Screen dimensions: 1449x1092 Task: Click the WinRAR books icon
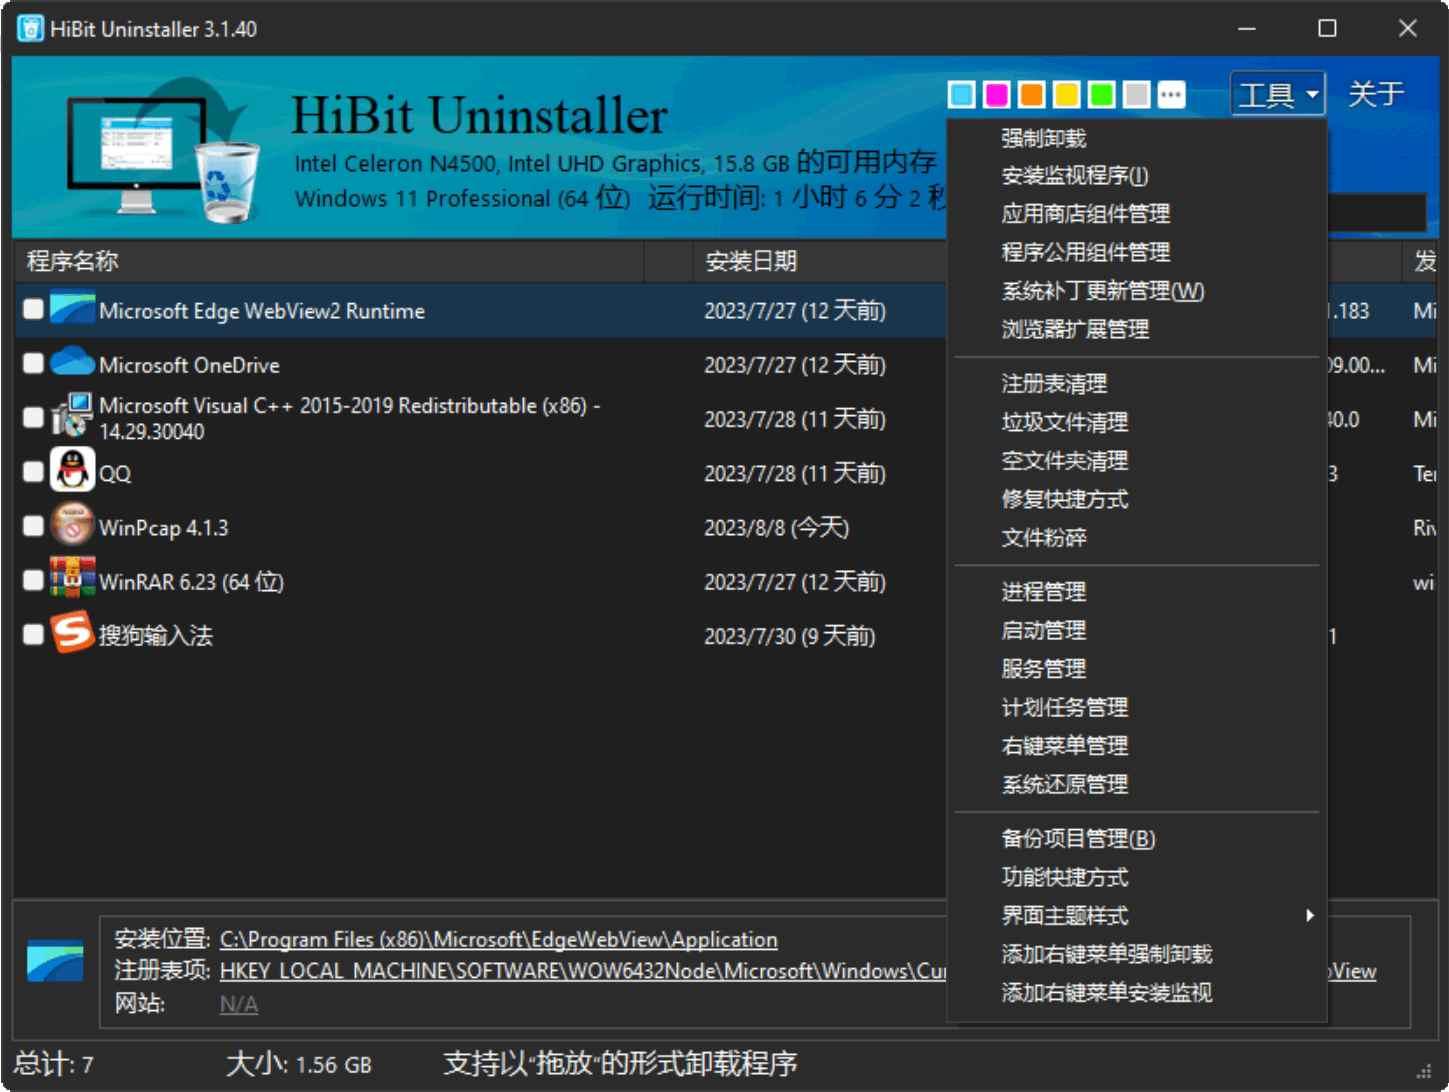(72, 578)
